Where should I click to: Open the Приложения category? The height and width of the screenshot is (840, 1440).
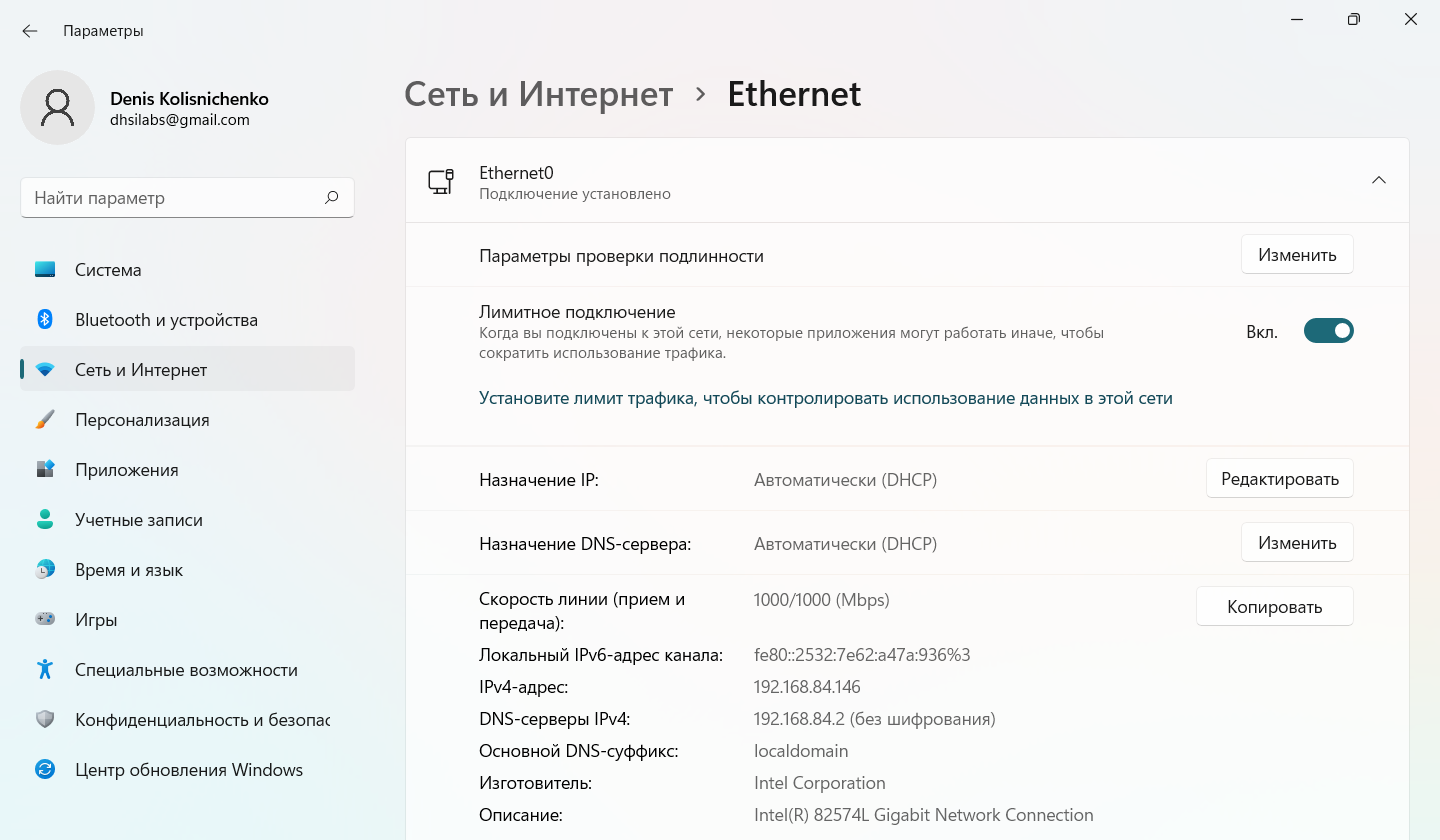click(x=126, y=470)
